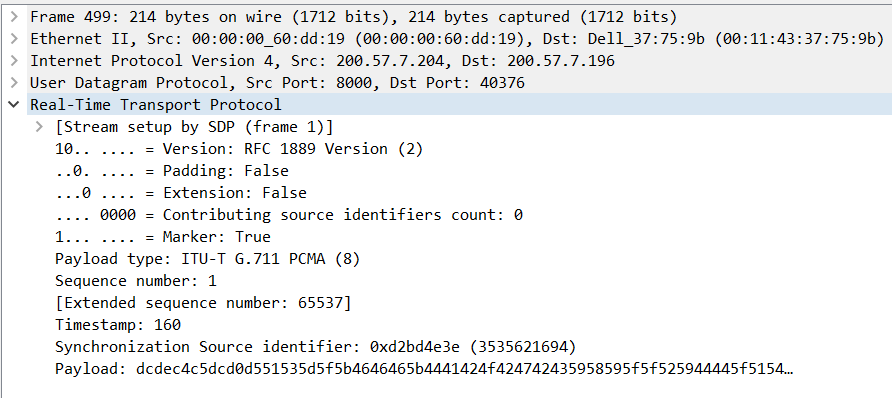Collapse the Real-Time Transport Protocol section
This screenshot has height=398, width=892.
[14, 105]
